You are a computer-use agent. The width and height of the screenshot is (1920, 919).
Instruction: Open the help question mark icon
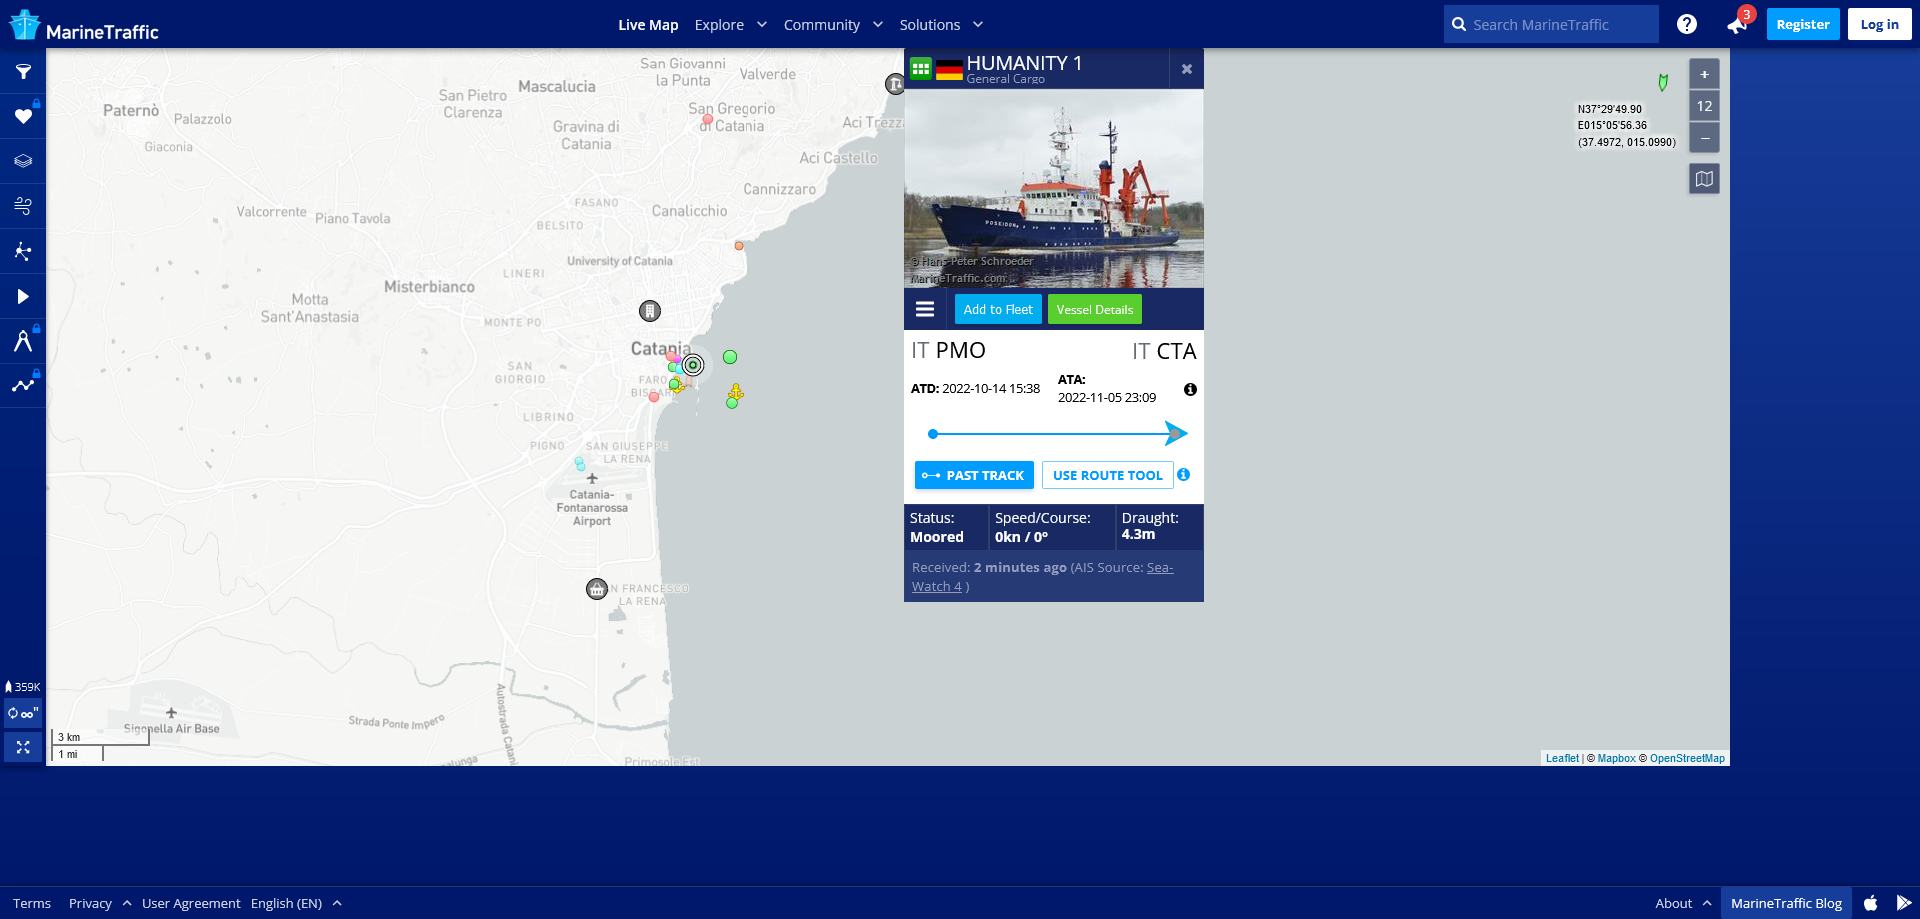tap(1687, 24)
